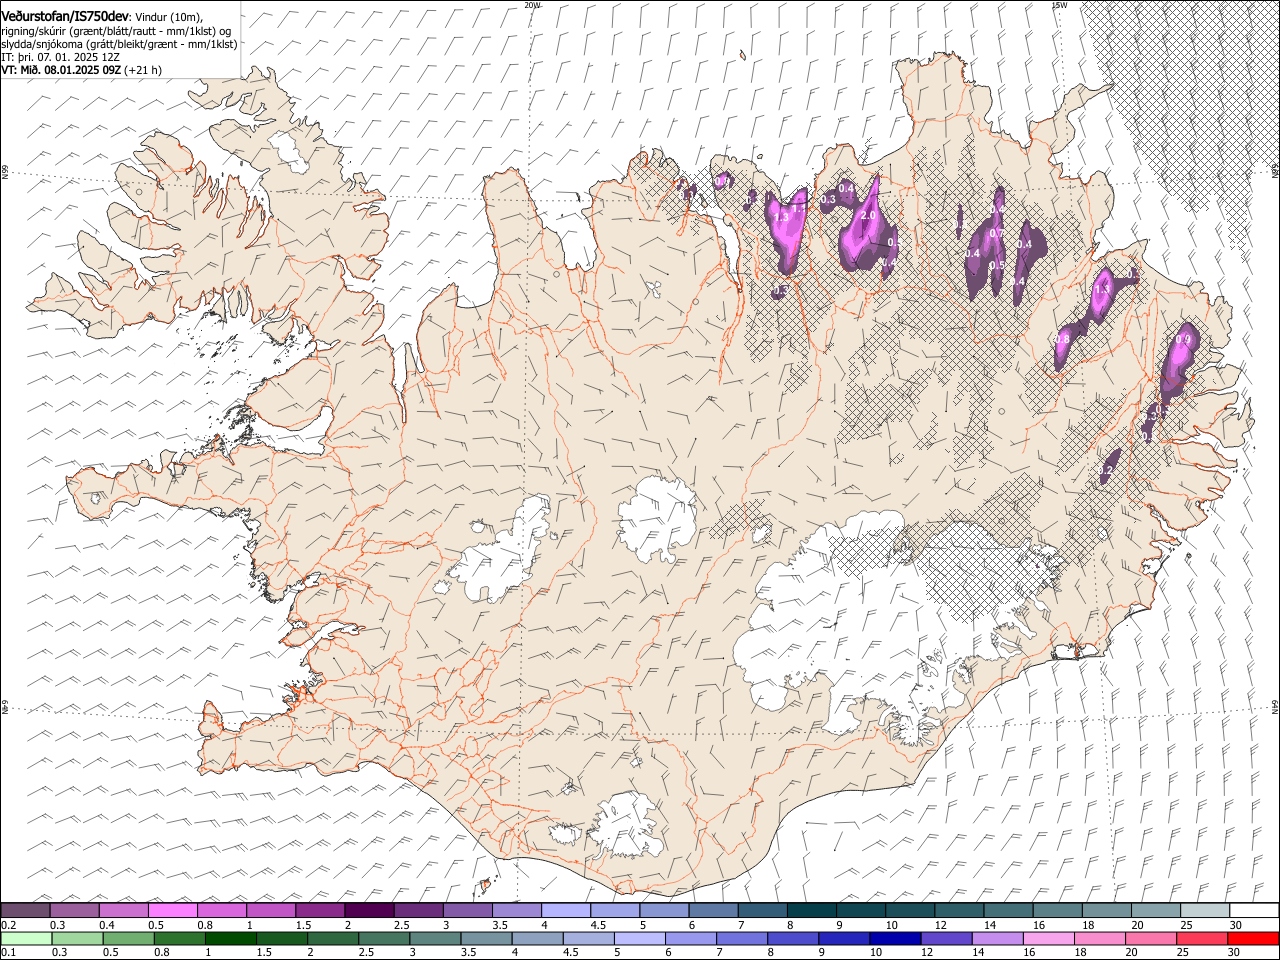Select the light lavender 4 swatch in snow legend
This screenshot has width=1280, height=960.
tap(566, 911)
